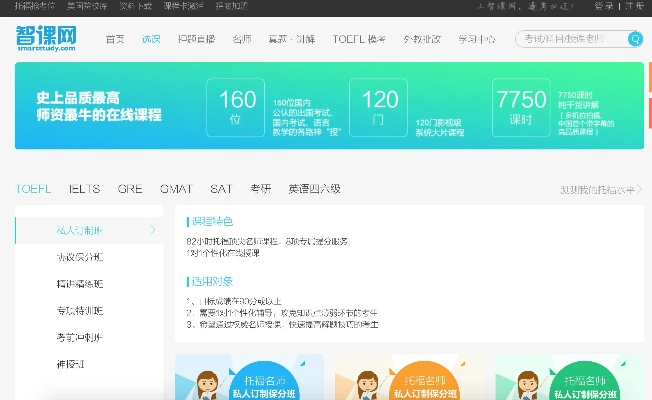The height and width of the screenshot is (400, 652).
Task: Open the highlighted 选课 navigation item
Action: (x=151, y=39)
